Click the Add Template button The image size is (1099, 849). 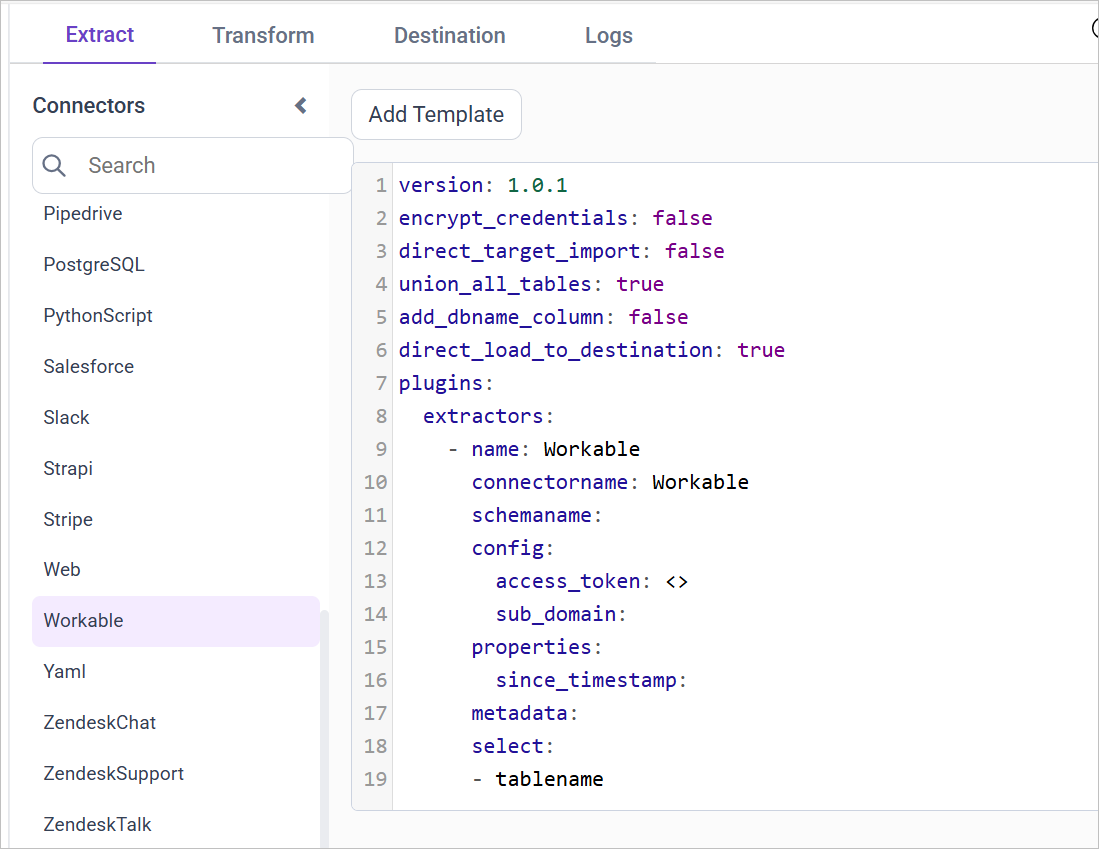(436, 114)
